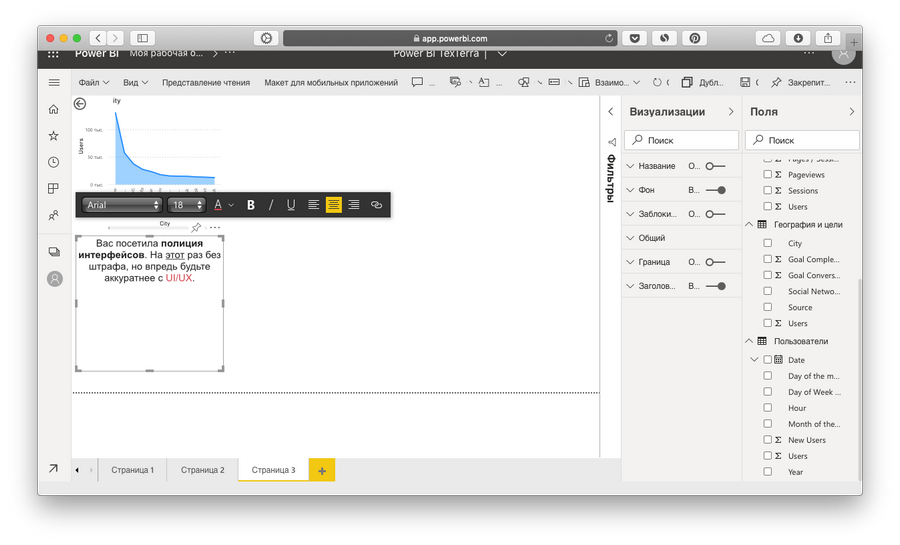
Task: Open the Power BI app launcher grid
Action: (x=53, y=54)
